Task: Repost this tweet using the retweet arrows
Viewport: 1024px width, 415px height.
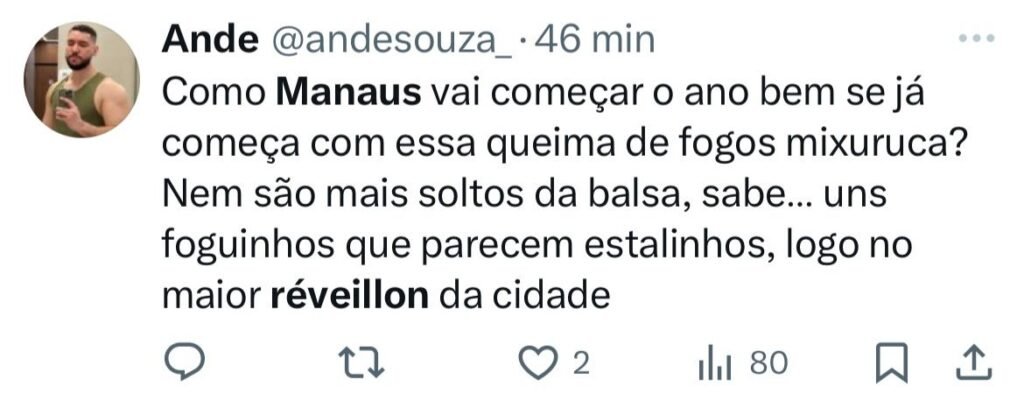Action: point(361,363)
